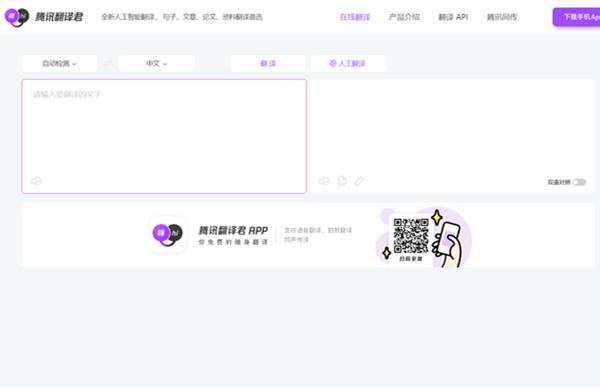Go to the 翻译 API page
Viewport: 600px width, 388px height.
pyautogui.click(x=453, y=17)
